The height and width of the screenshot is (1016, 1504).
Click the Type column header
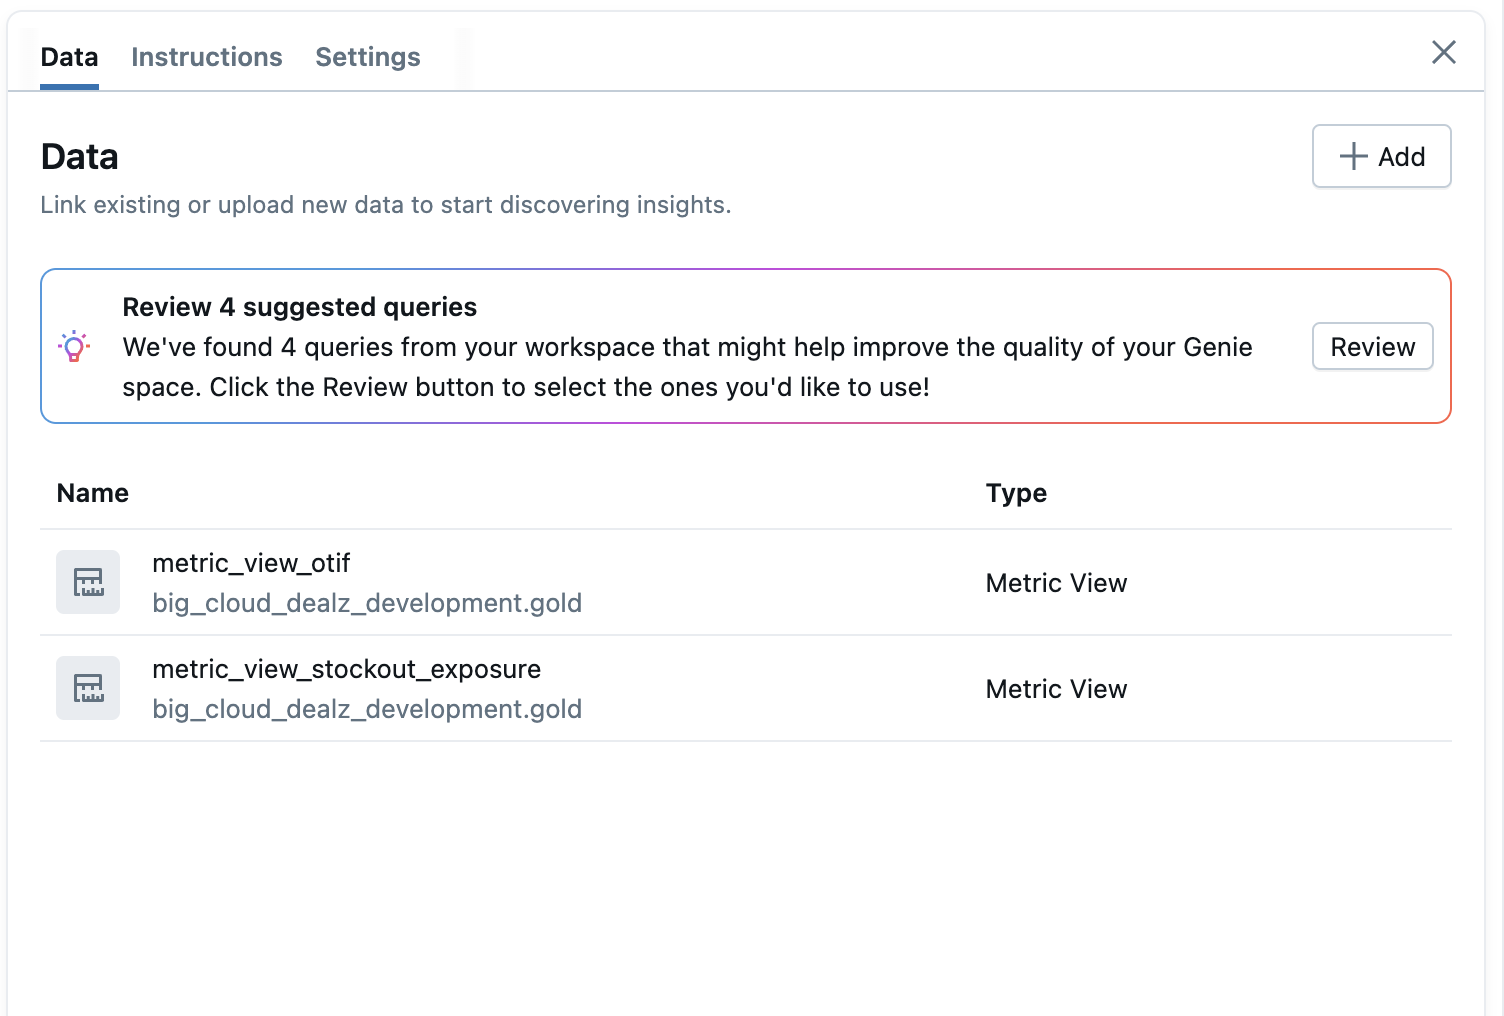point(1016,493)
